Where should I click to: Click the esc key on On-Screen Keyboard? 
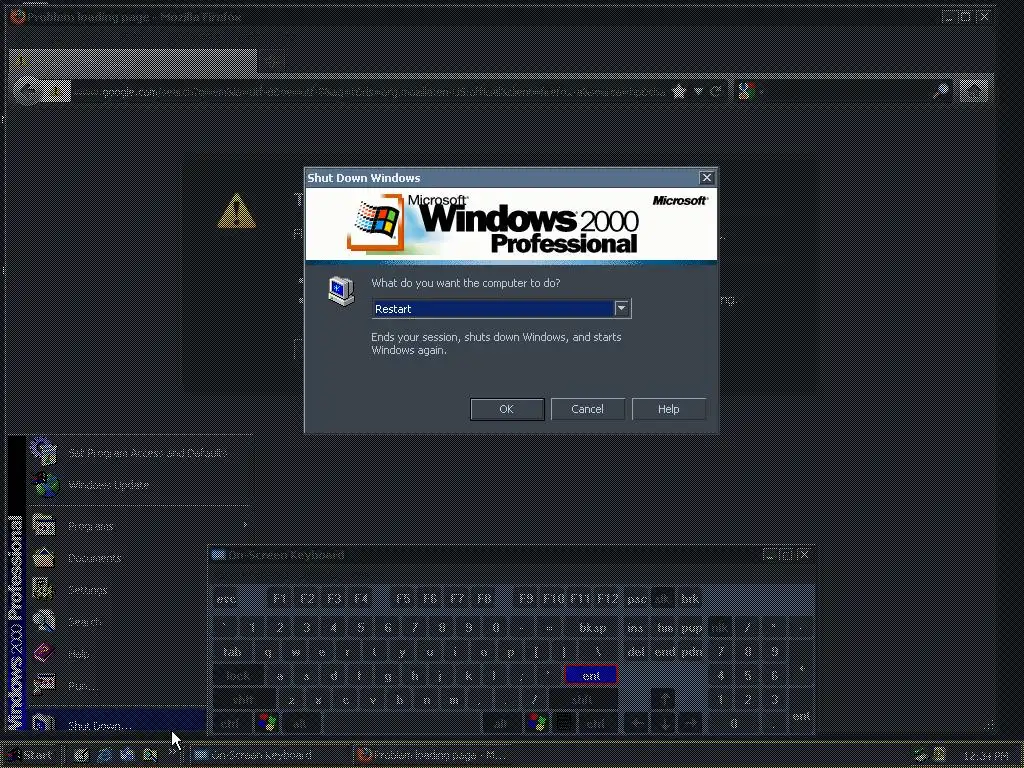[226, 599]
